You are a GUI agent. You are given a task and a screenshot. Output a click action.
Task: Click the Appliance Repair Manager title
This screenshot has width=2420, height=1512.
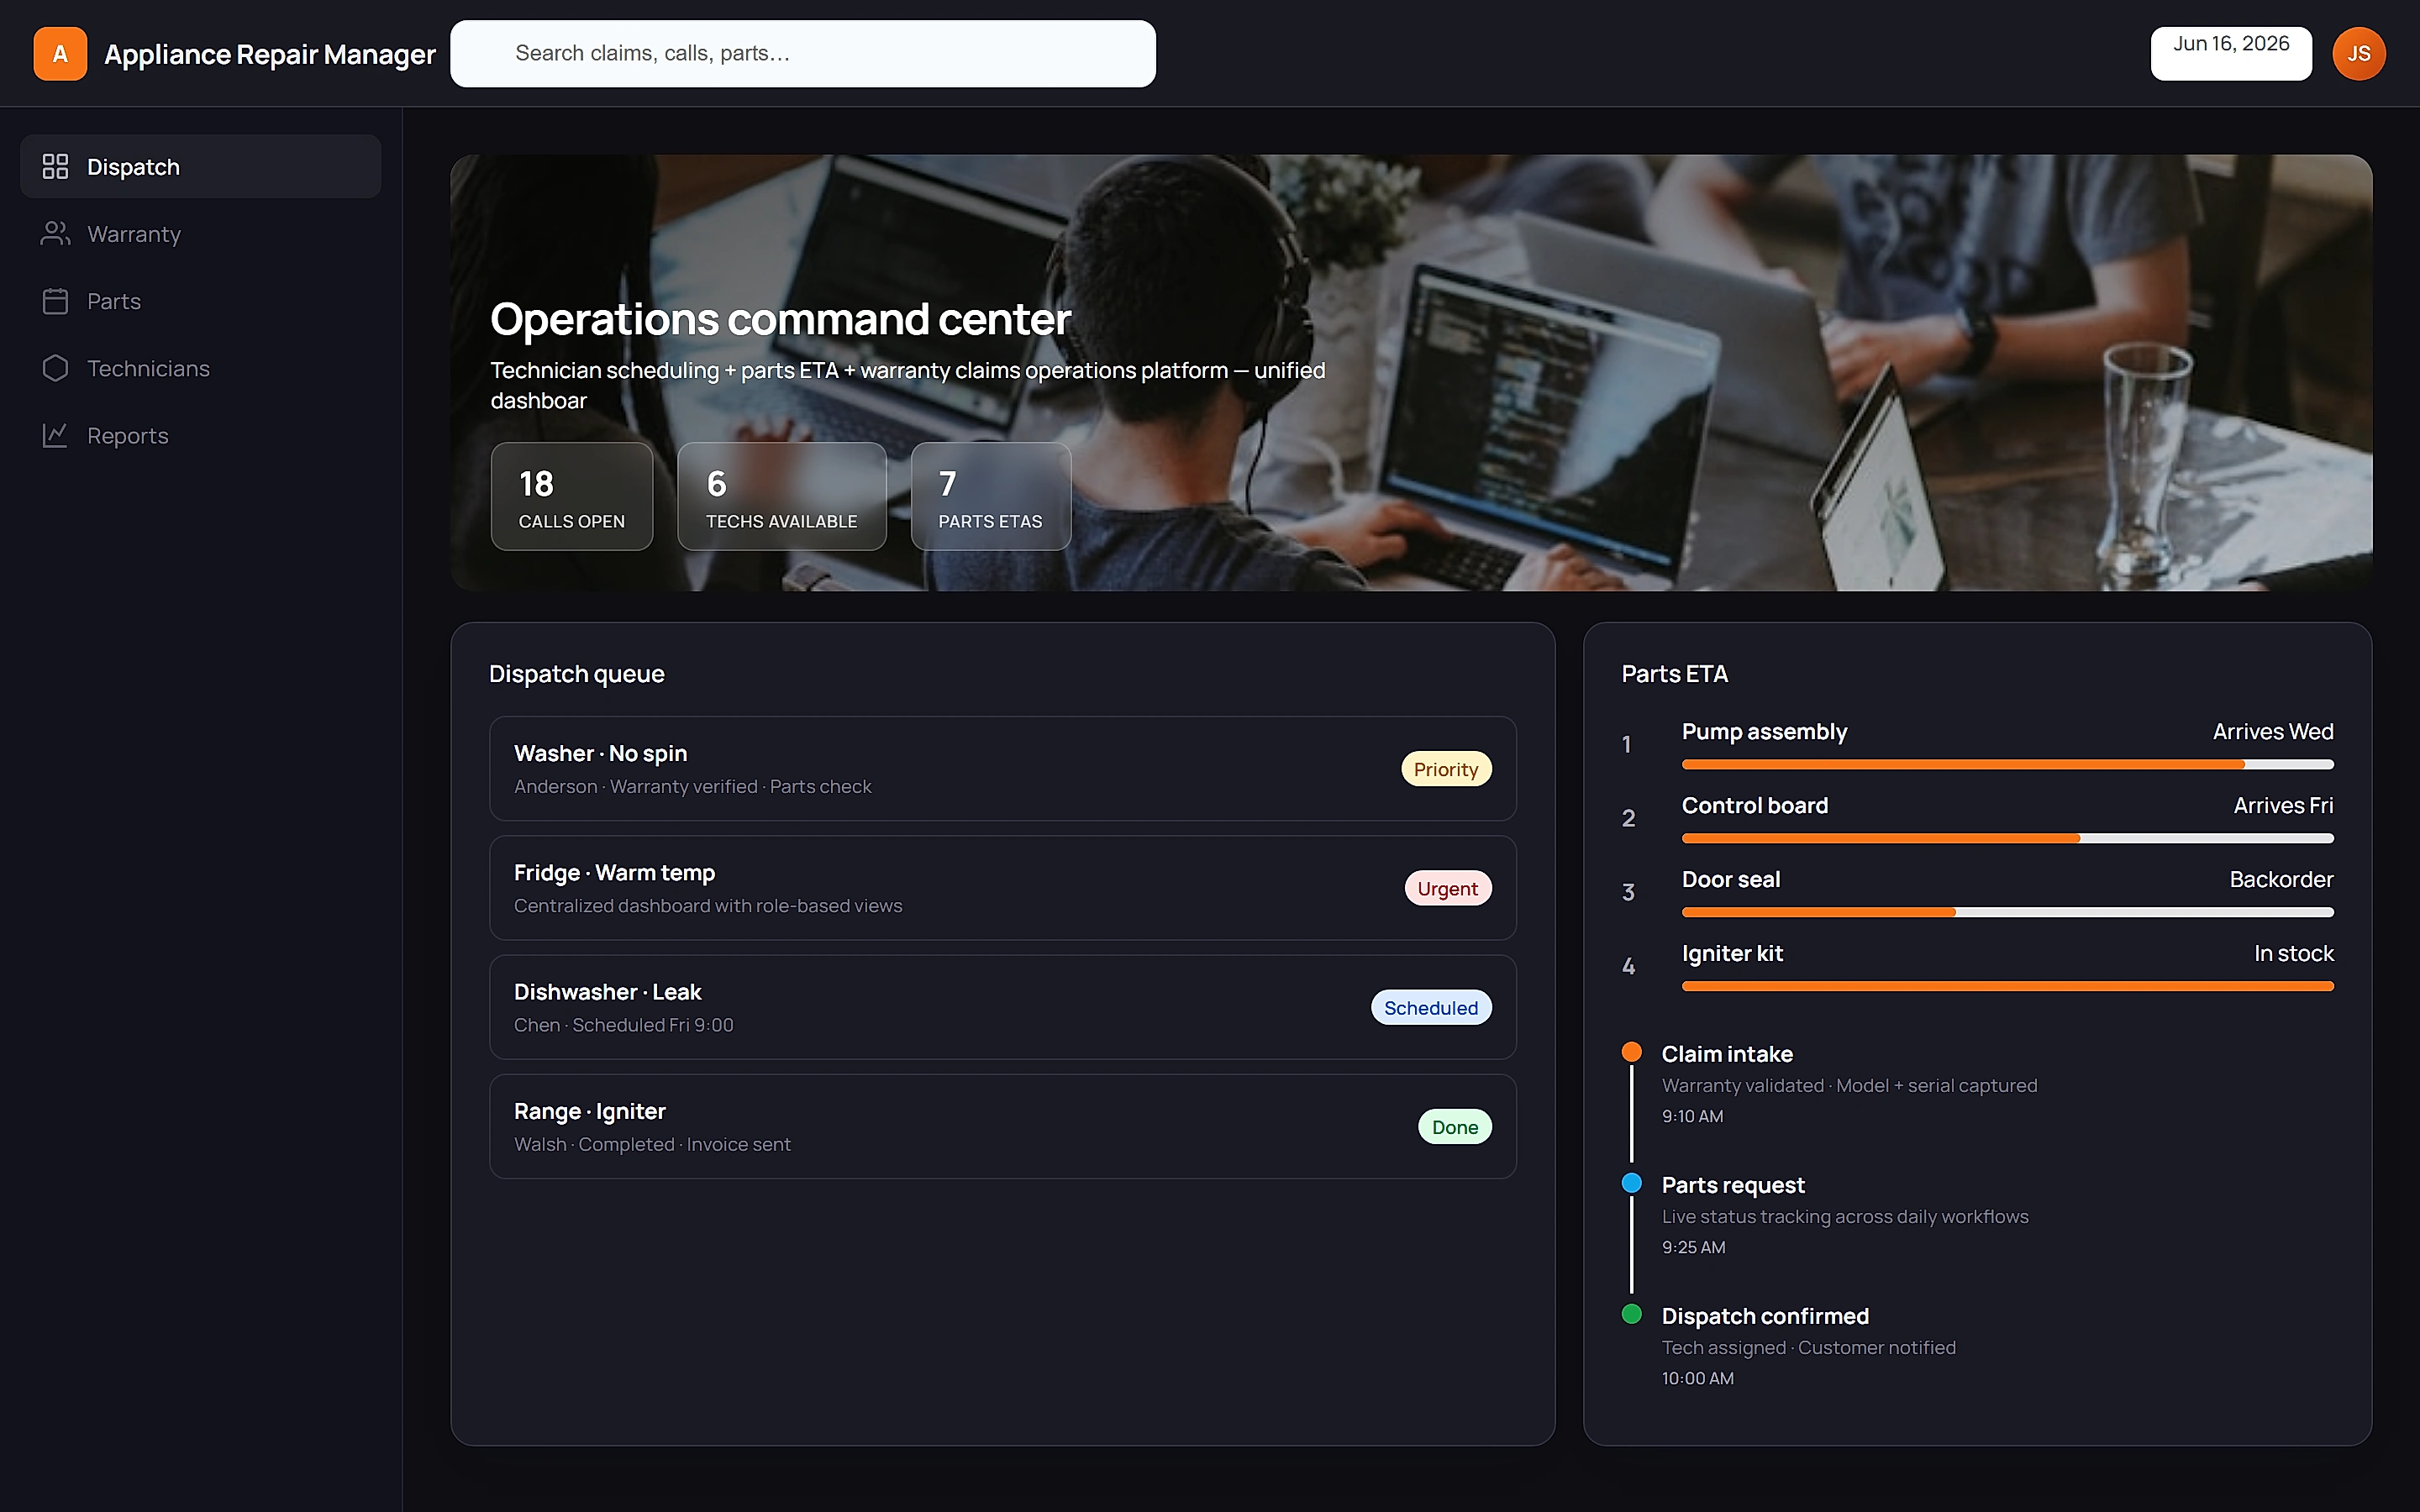[269, 54]
